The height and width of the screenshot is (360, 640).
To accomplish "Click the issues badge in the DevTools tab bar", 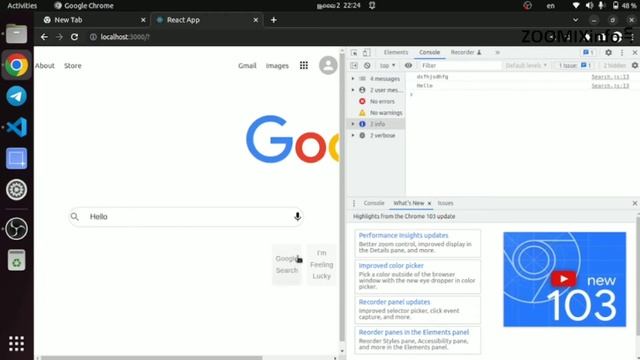I will pyautogui.click(x=588, y=52).
